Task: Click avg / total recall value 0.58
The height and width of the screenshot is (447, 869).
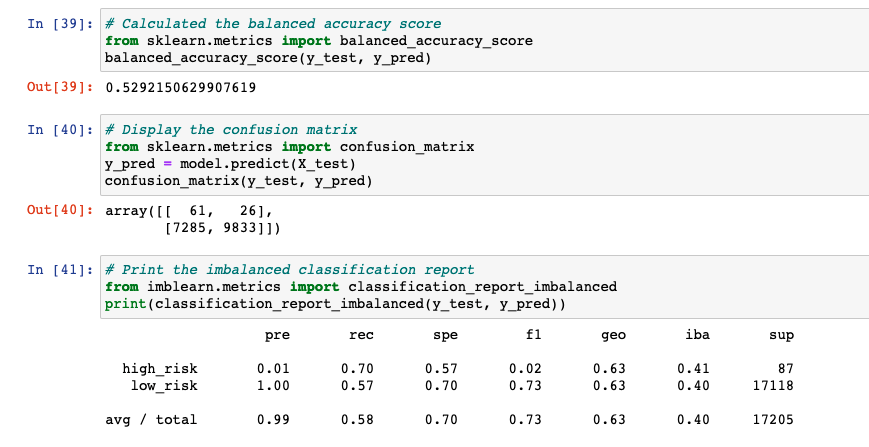Action: click(x=357, y=420)
